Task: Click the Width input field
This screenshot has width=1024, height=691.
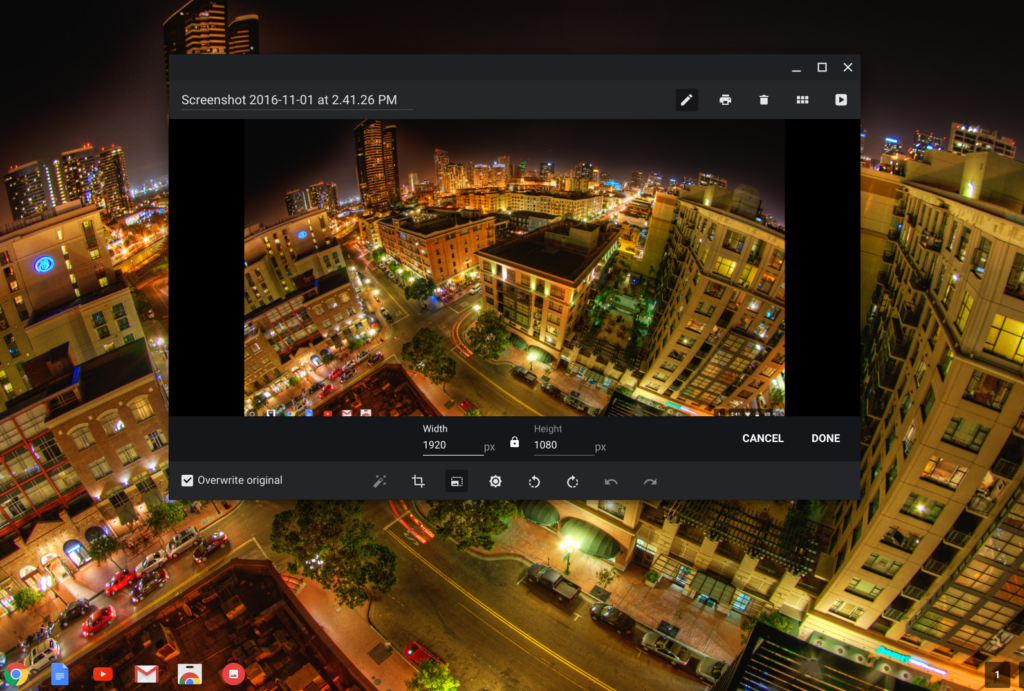Action: 451,446
